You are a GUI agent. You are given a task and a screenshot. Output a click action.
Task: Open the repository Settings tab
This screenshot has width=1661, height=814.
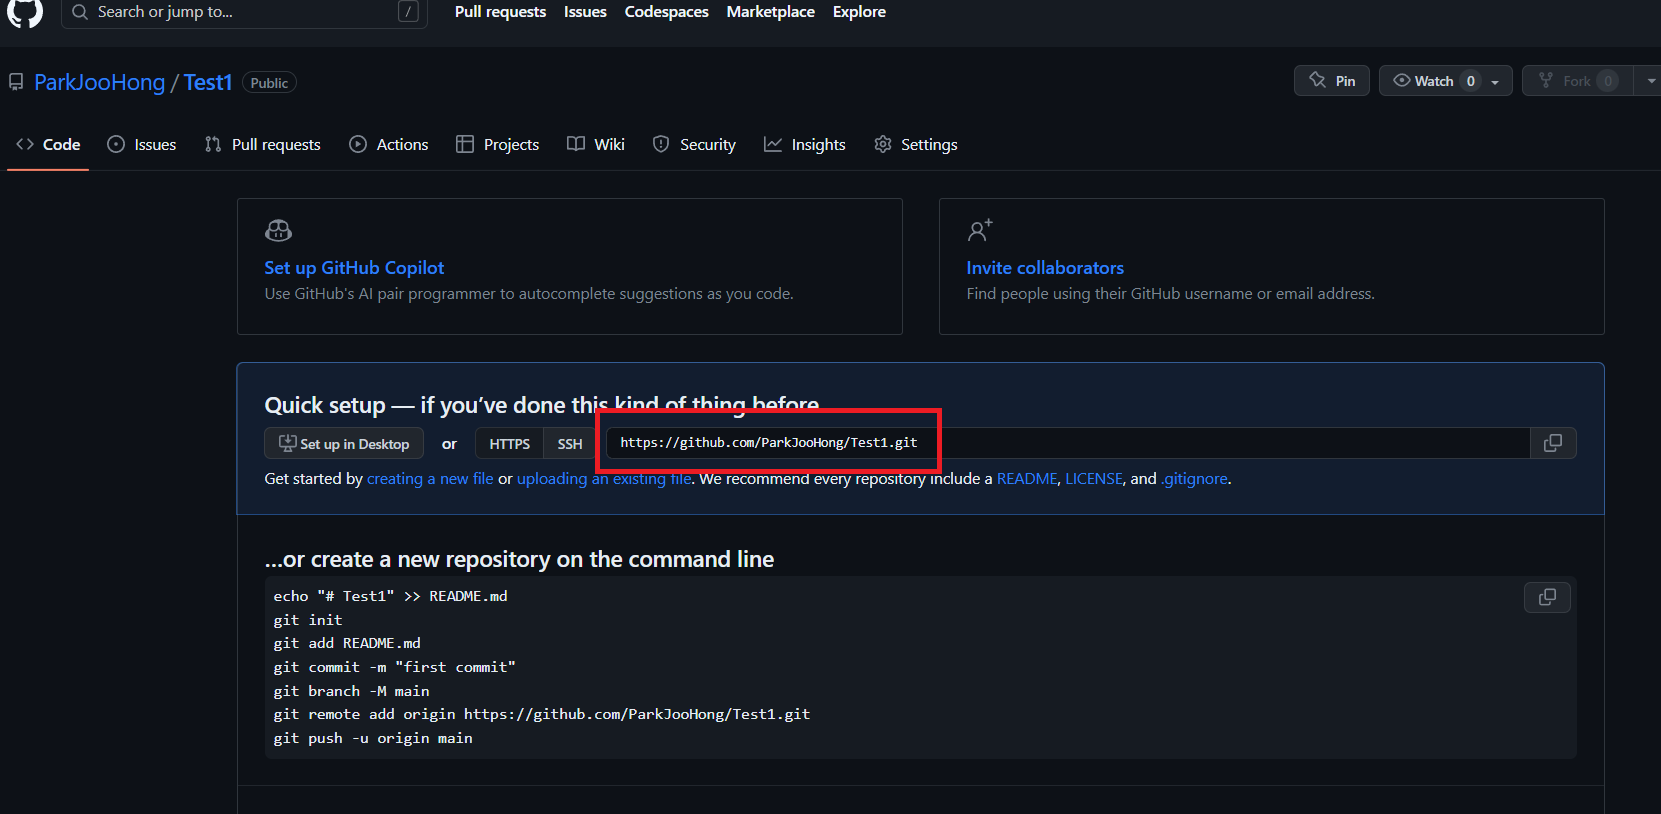[916, 145]
